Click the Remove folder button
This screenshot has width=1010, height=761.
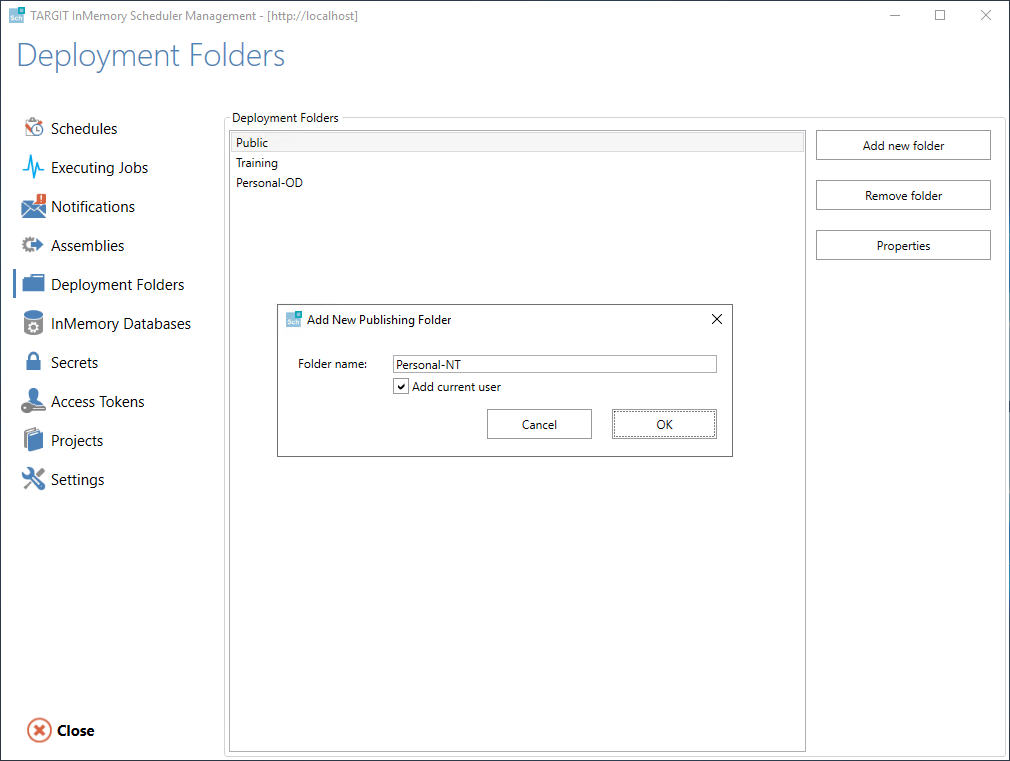click(x=903, y=195)
